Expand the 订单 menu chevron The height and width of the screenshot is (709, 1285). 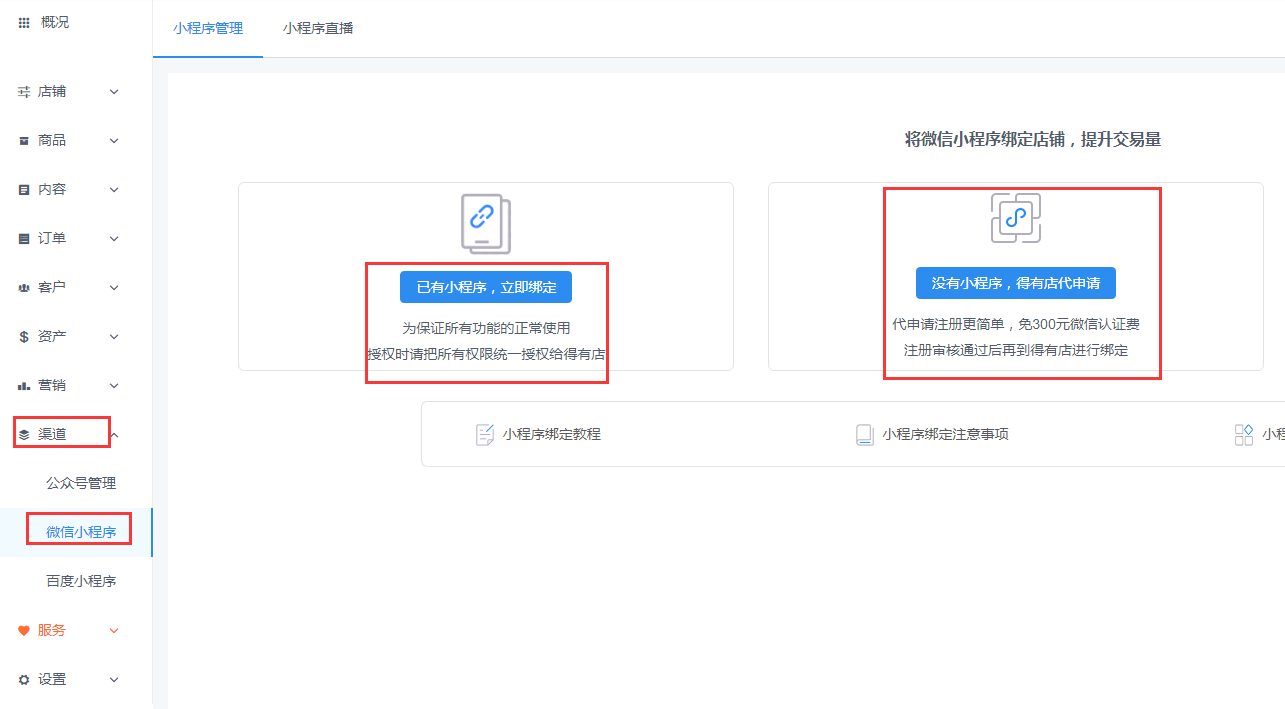coord(114,239)
